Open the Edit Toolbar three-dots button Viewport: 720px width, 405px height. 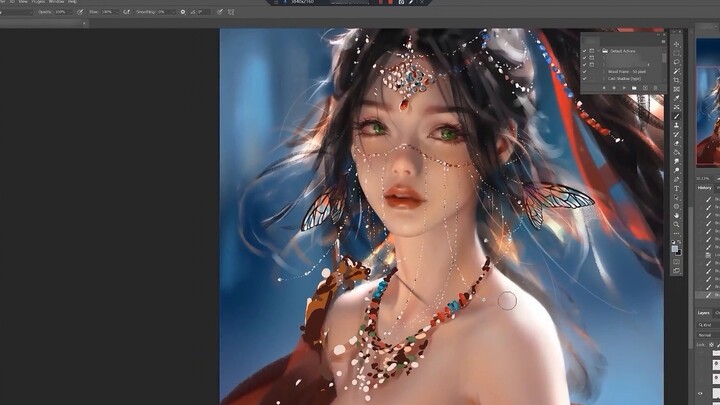tap(676, 233)
